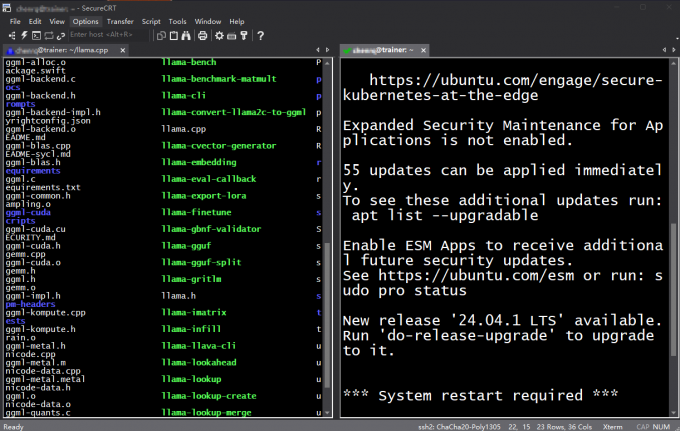Click the llama-finetune entry
This screenshot has height=431, width=680.
[x=196, y=212]
